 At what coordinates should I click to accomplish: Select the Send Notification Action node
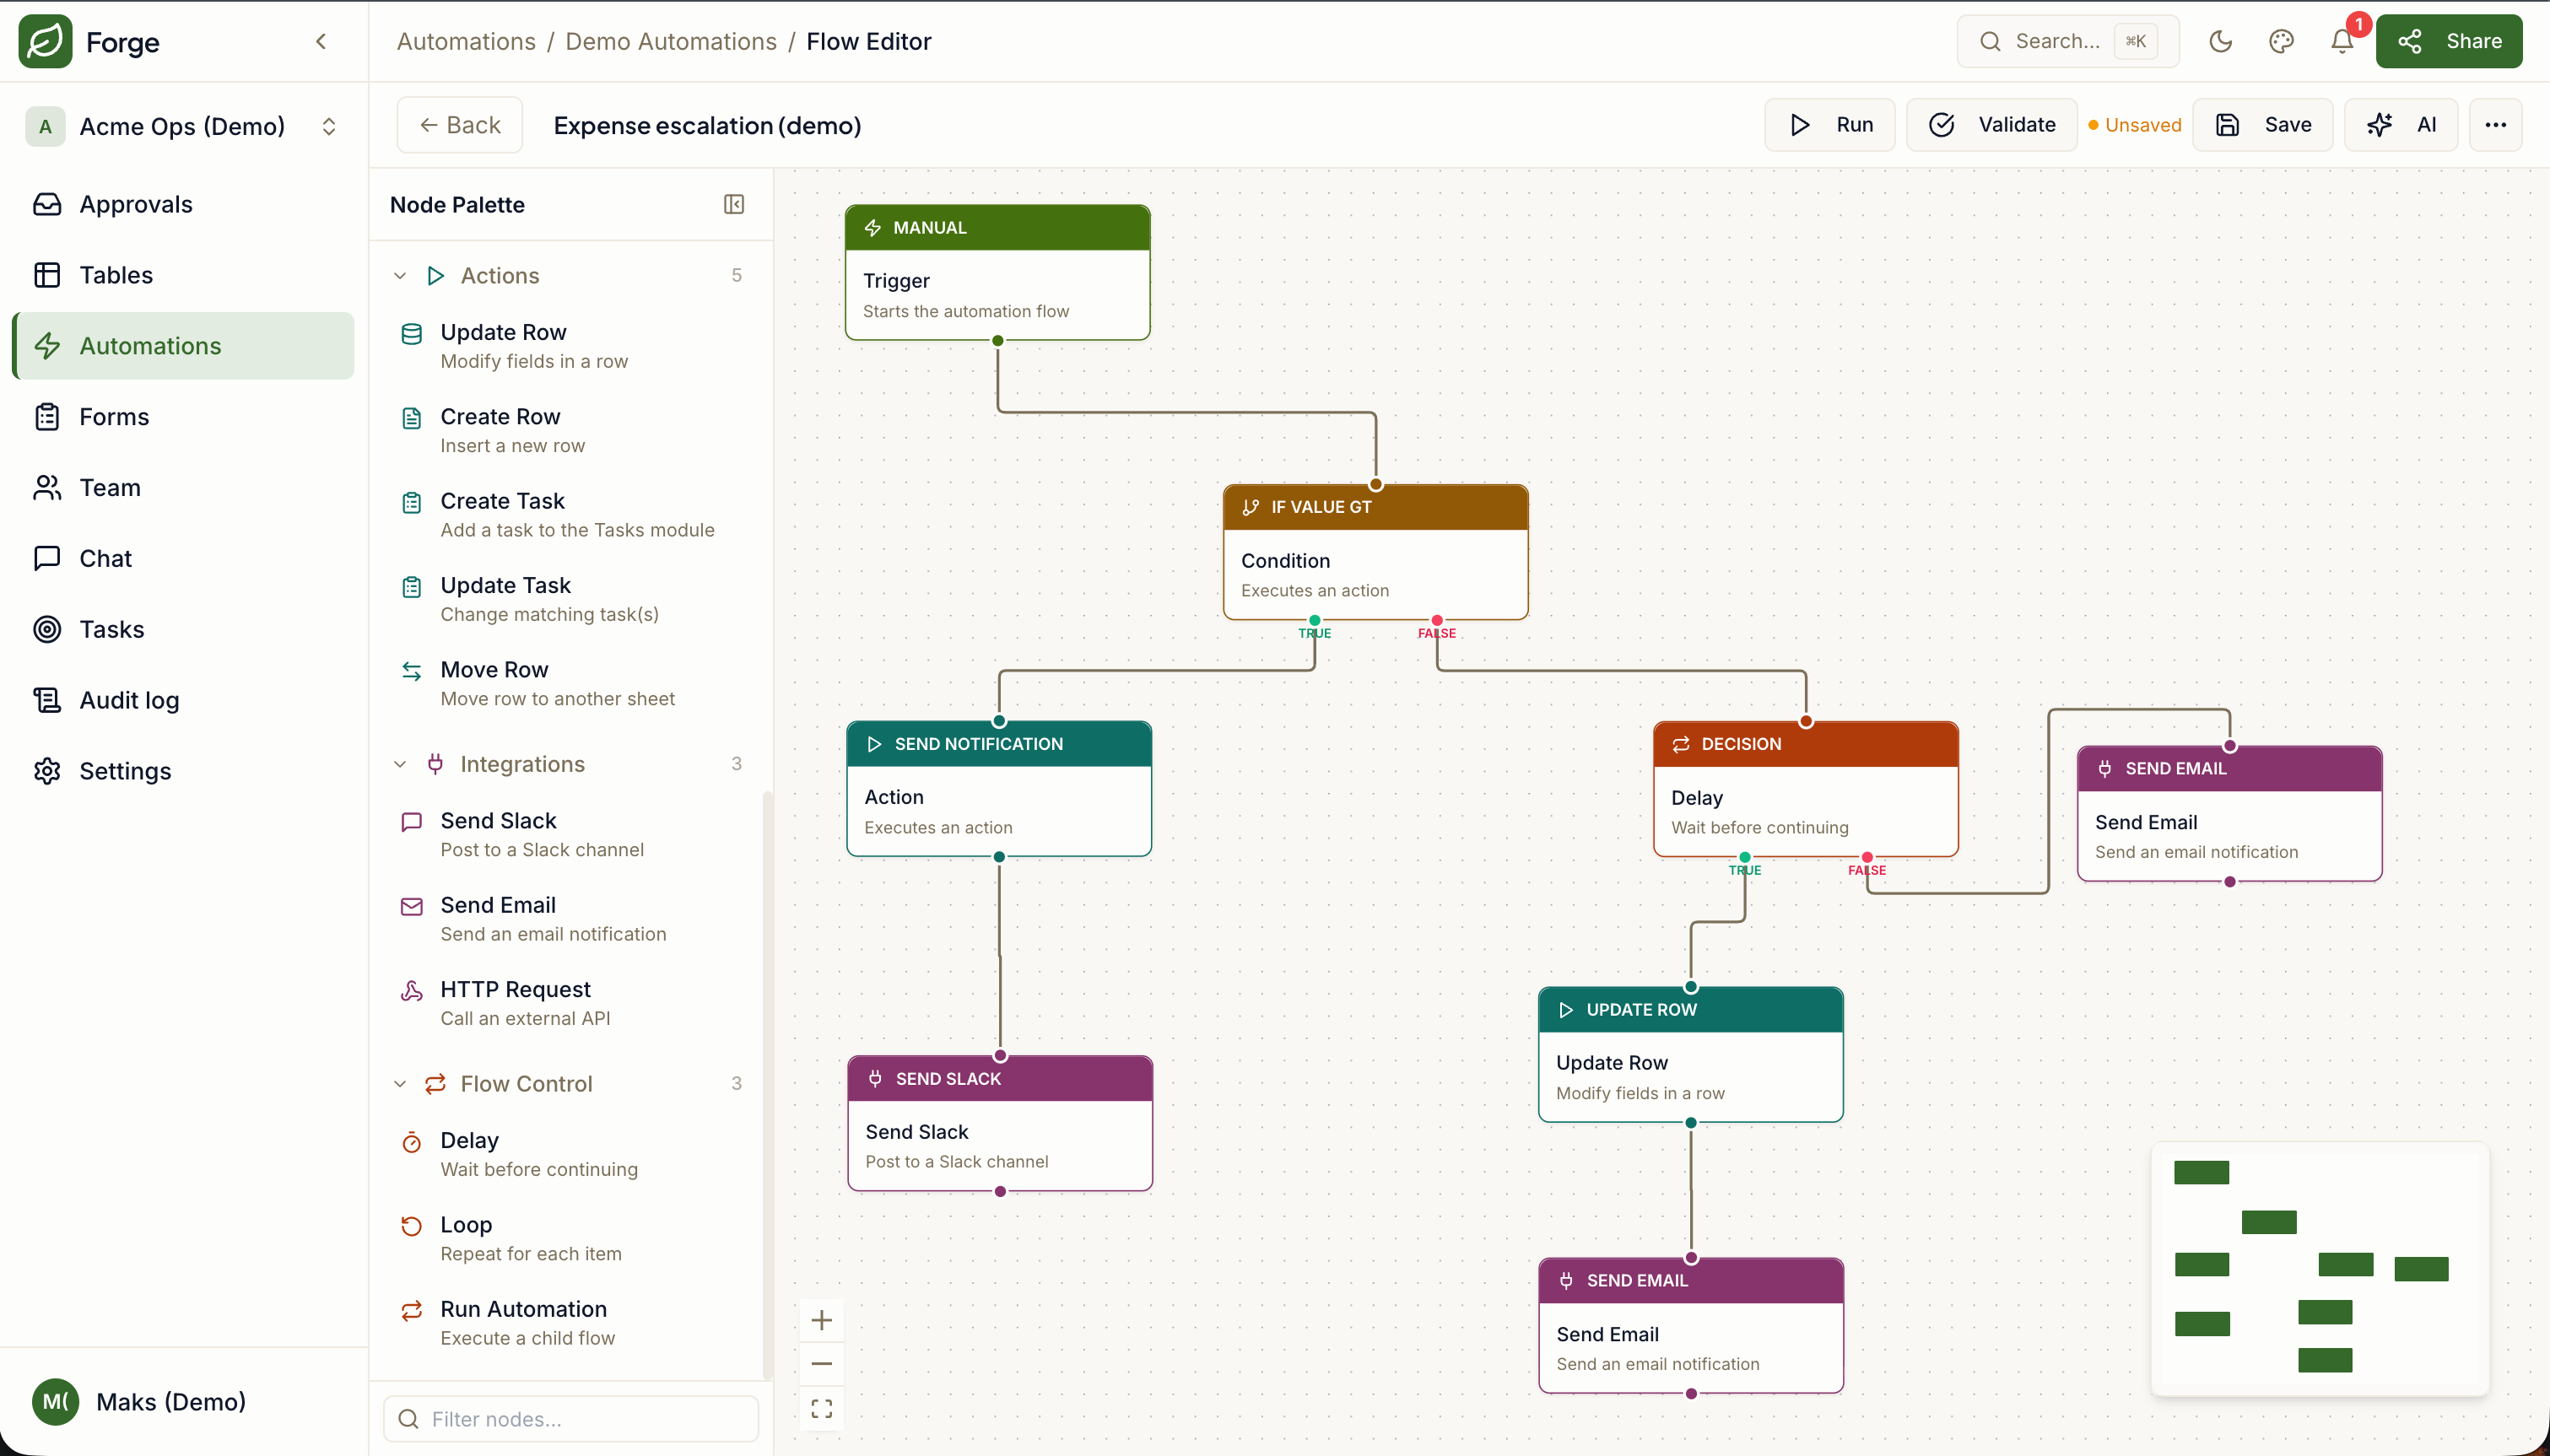pos(999,788)
